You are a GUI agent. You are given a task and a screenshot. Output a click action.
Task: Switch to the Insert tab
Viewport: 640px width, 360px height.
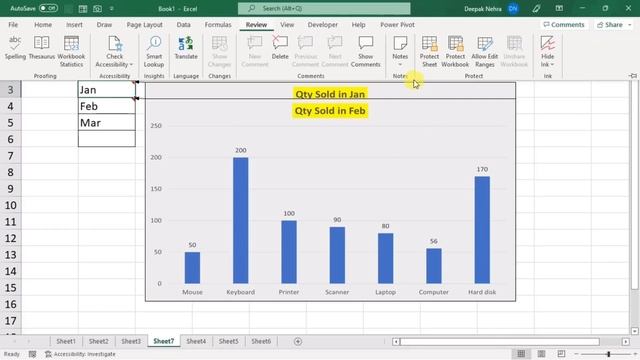(x=74, y=24)
